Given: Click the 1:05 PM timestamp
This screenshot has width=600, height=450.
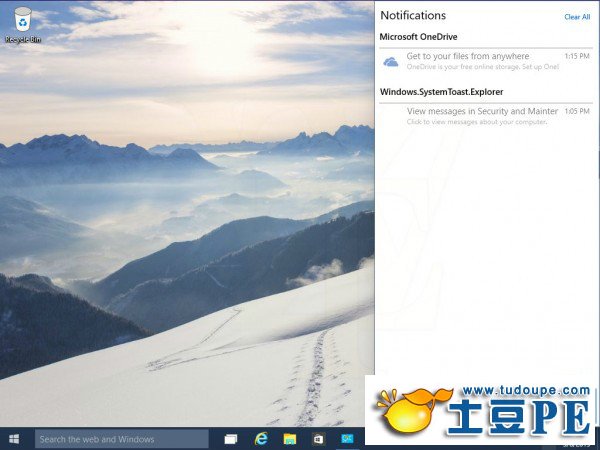Looking at the screenshot, I should [x=577, y=111].
